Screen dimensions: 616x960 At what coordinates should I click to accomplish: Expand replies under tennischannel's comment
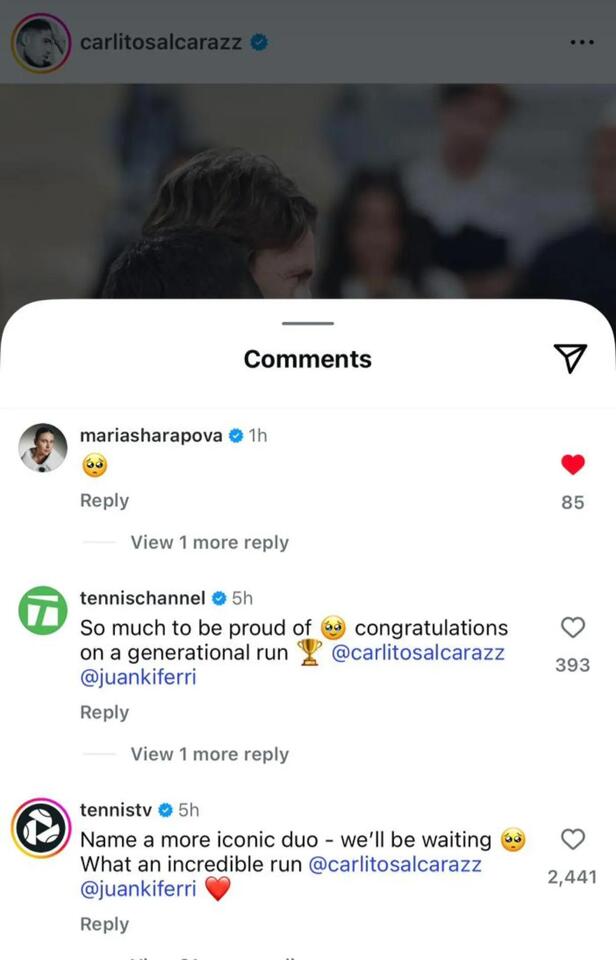tap(209, 754)
